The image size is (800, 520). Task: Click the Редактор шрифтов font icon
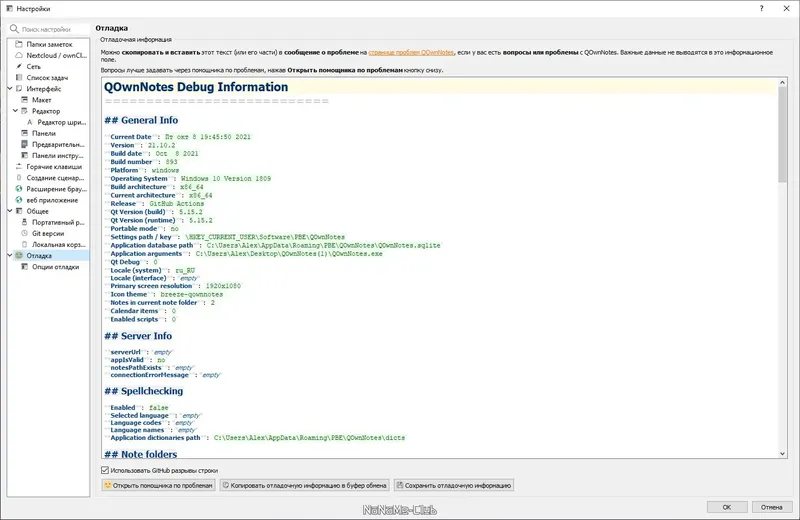click(x=30, y=122)
